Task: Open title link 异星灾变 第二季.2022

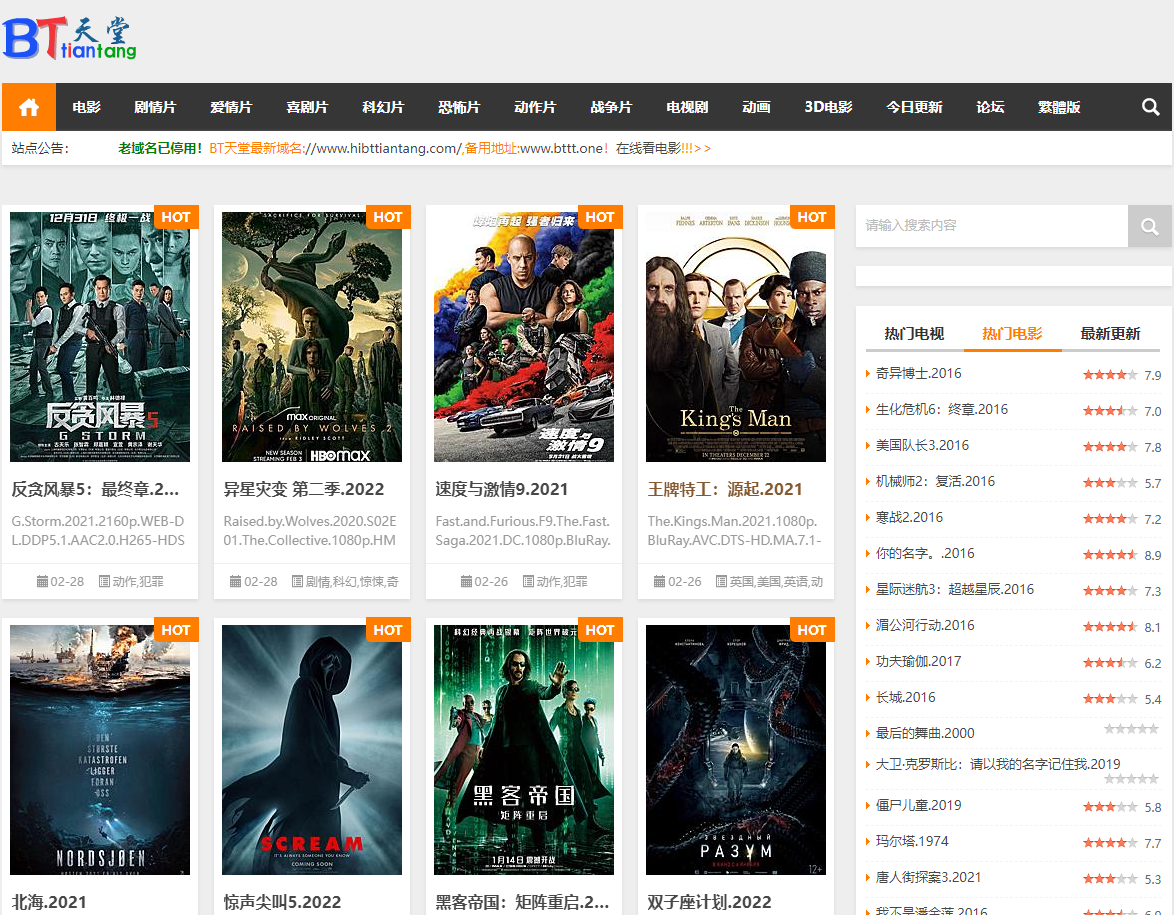Action: [303, 490]
